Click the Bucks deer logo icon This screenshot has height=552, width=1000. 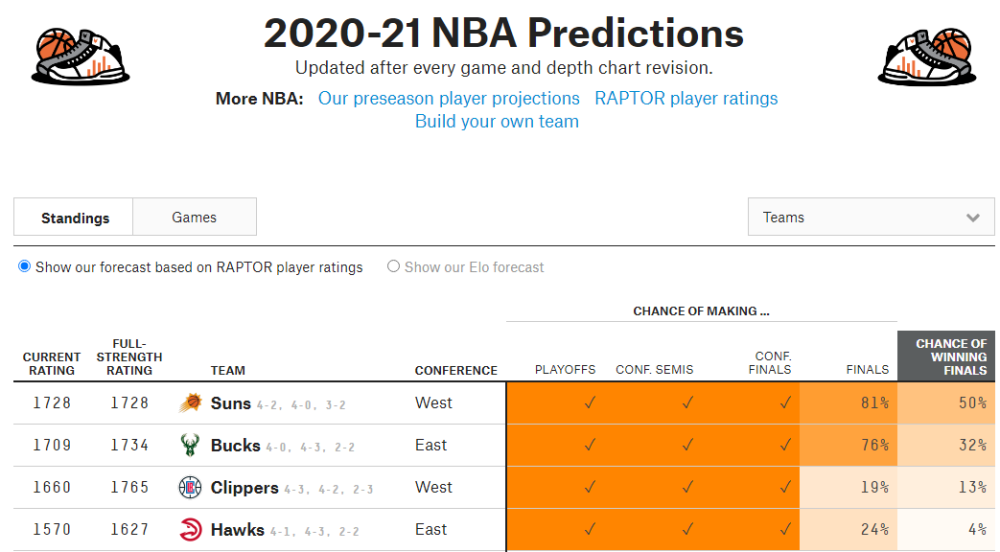click(190, 445)
